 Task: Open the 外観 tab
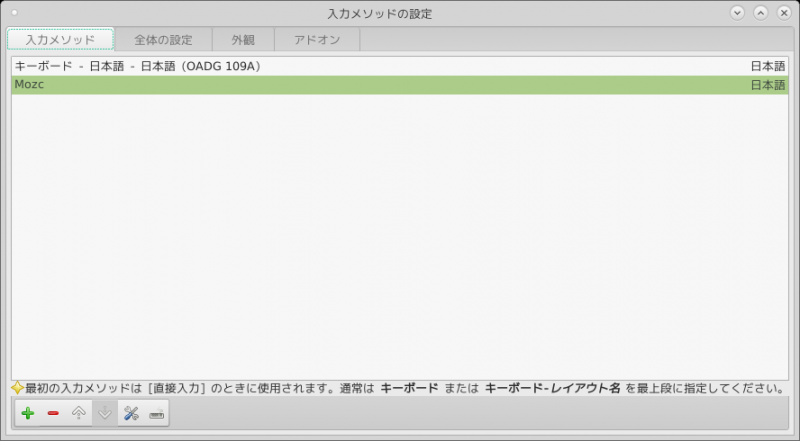click(243, 40)
